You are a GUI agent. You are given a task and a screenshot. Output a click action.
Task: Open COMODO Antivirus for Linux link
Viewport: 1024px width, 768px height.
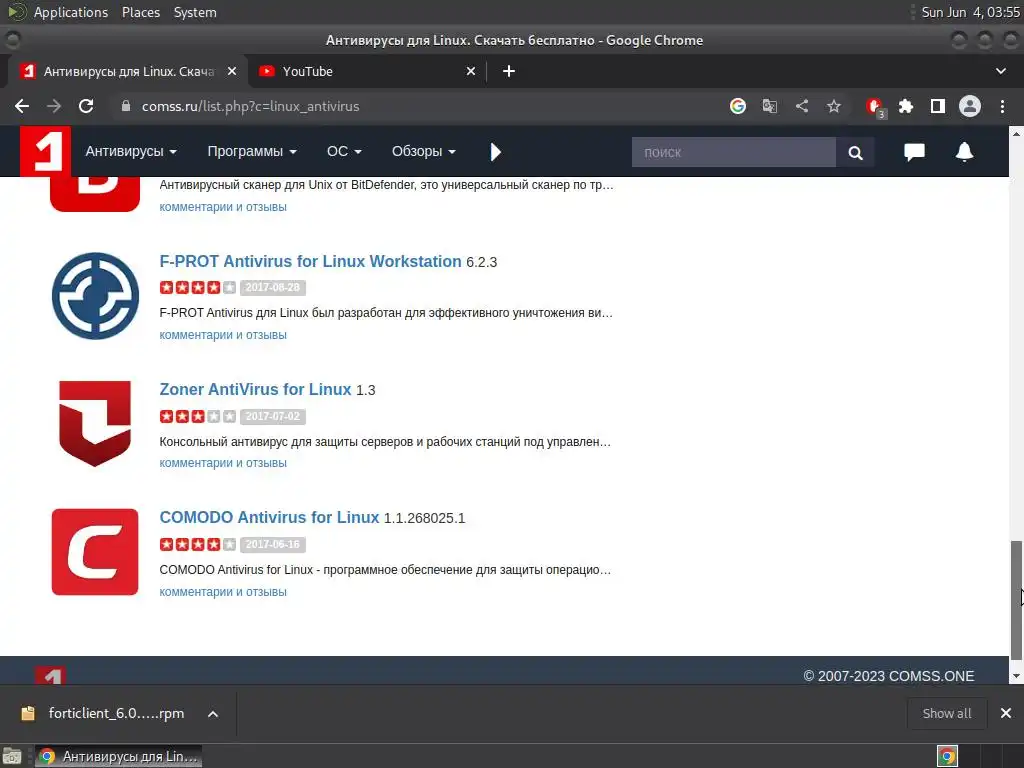tap(269, 517)
